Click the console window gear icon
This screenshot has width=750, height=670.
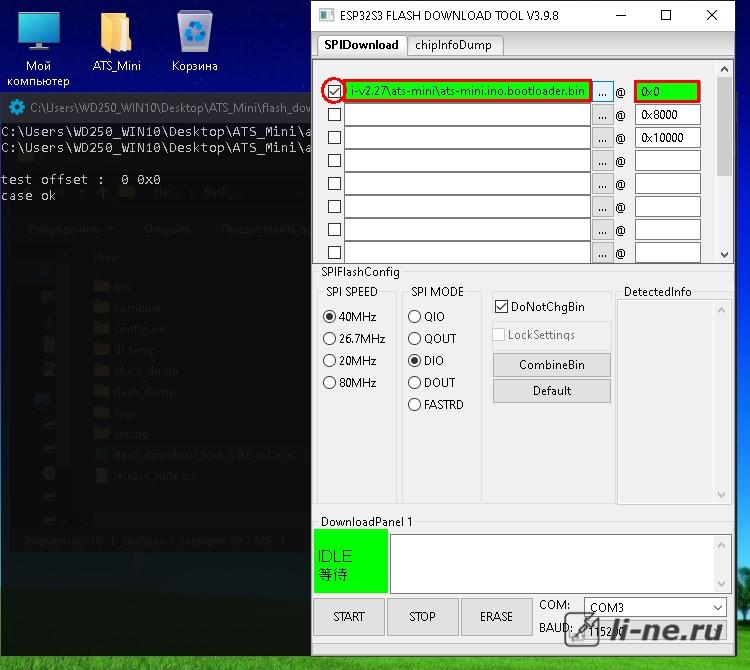click(x=17, y=107)
